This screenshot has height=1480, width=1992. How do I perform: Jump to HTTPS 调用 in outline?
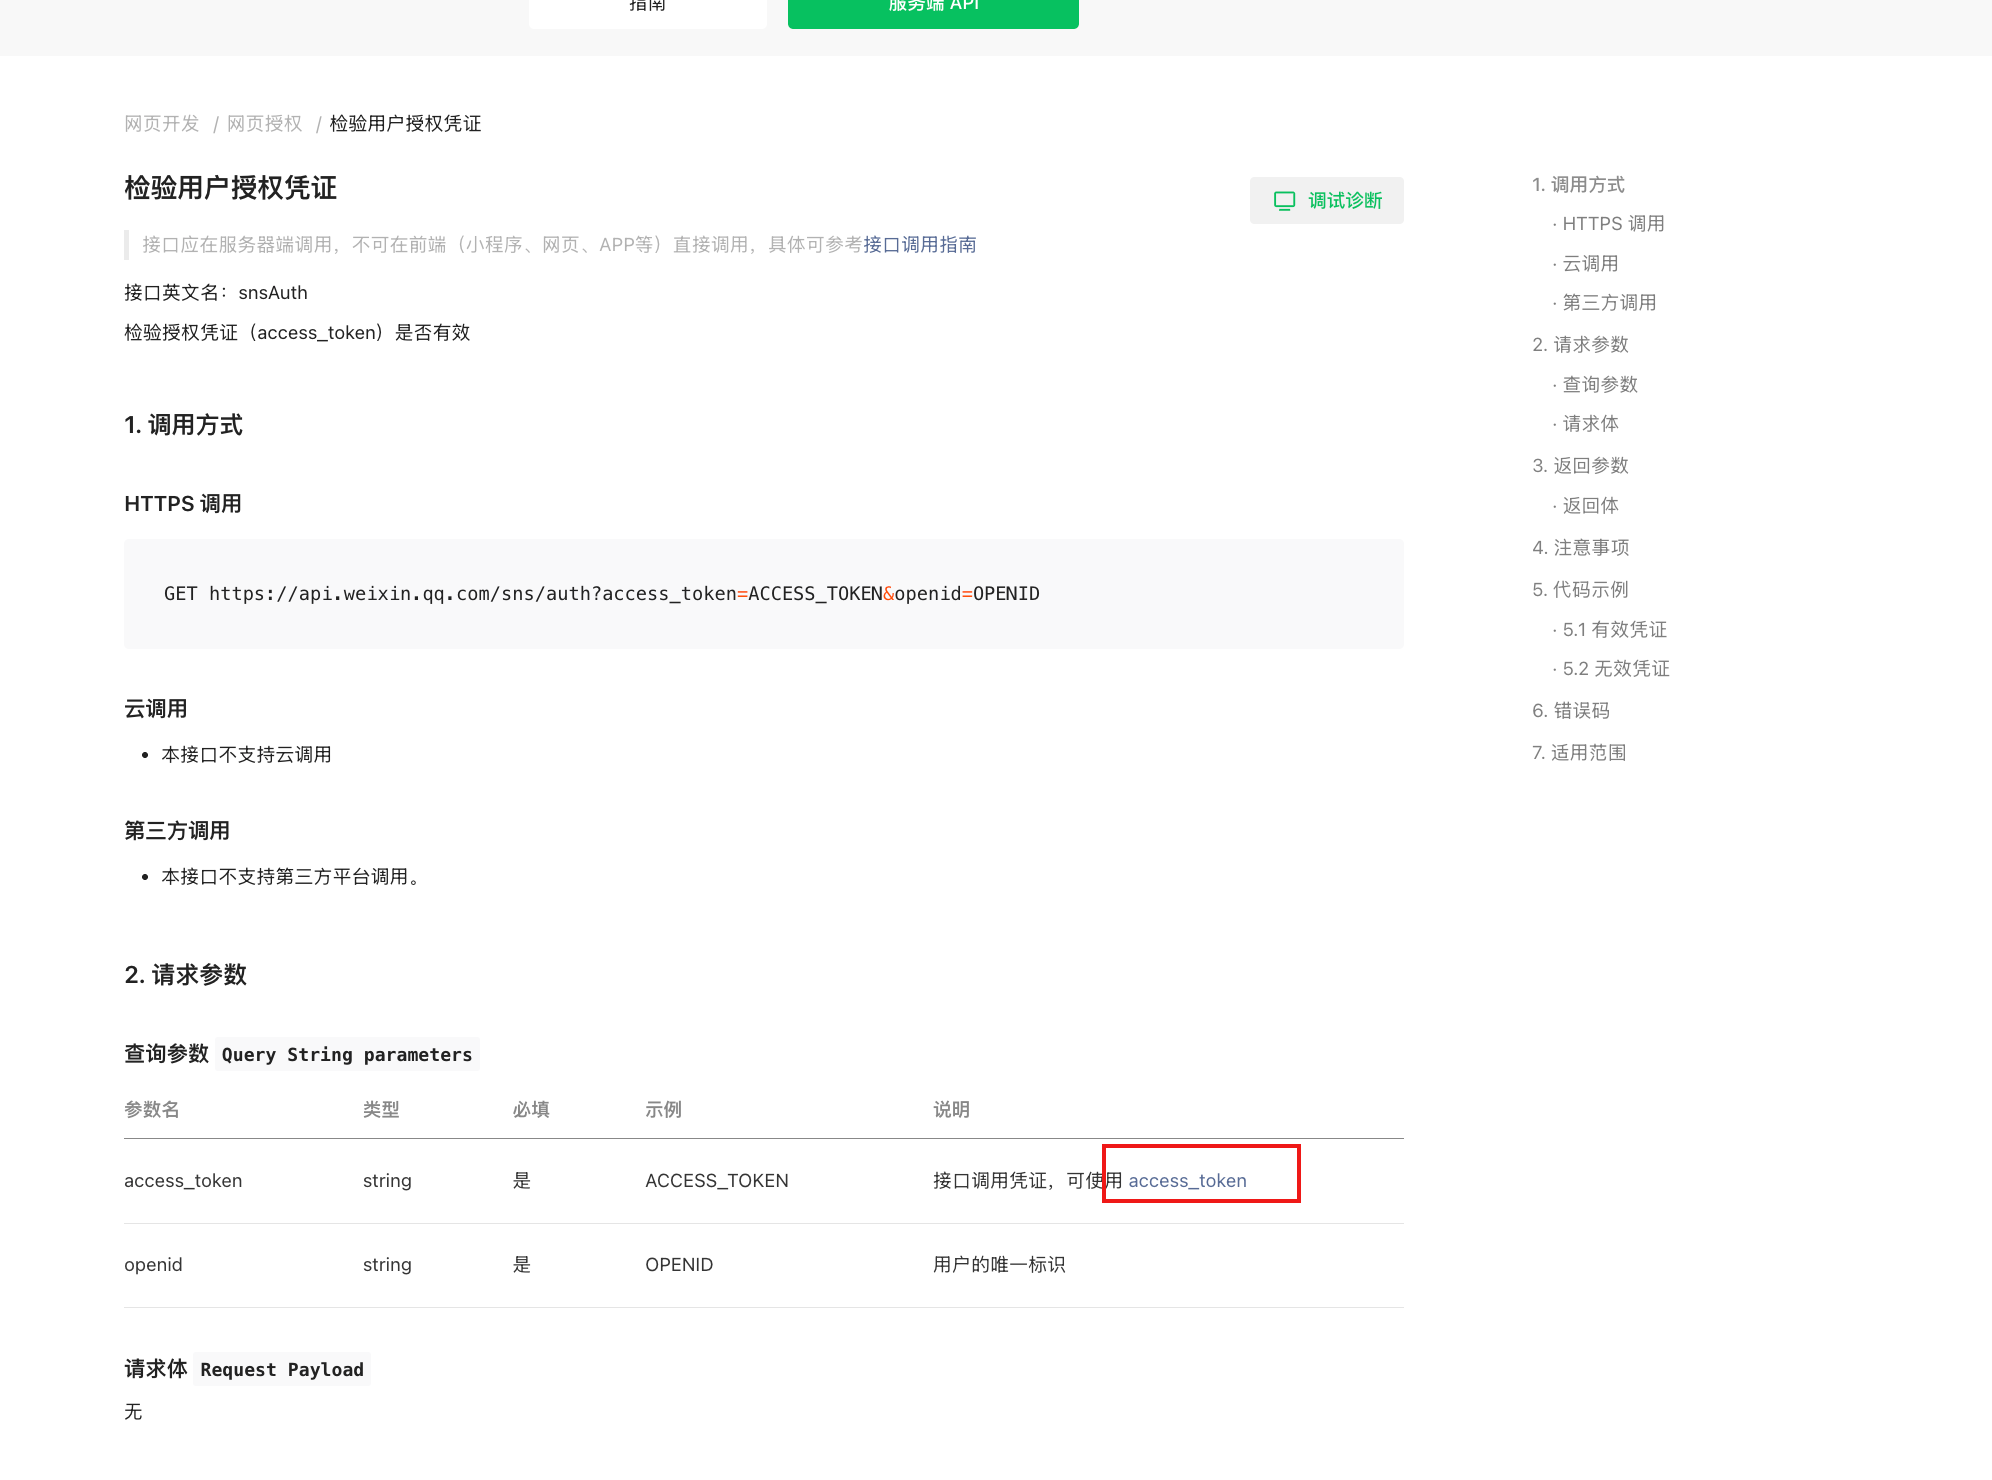click(x=1612, y=224)
